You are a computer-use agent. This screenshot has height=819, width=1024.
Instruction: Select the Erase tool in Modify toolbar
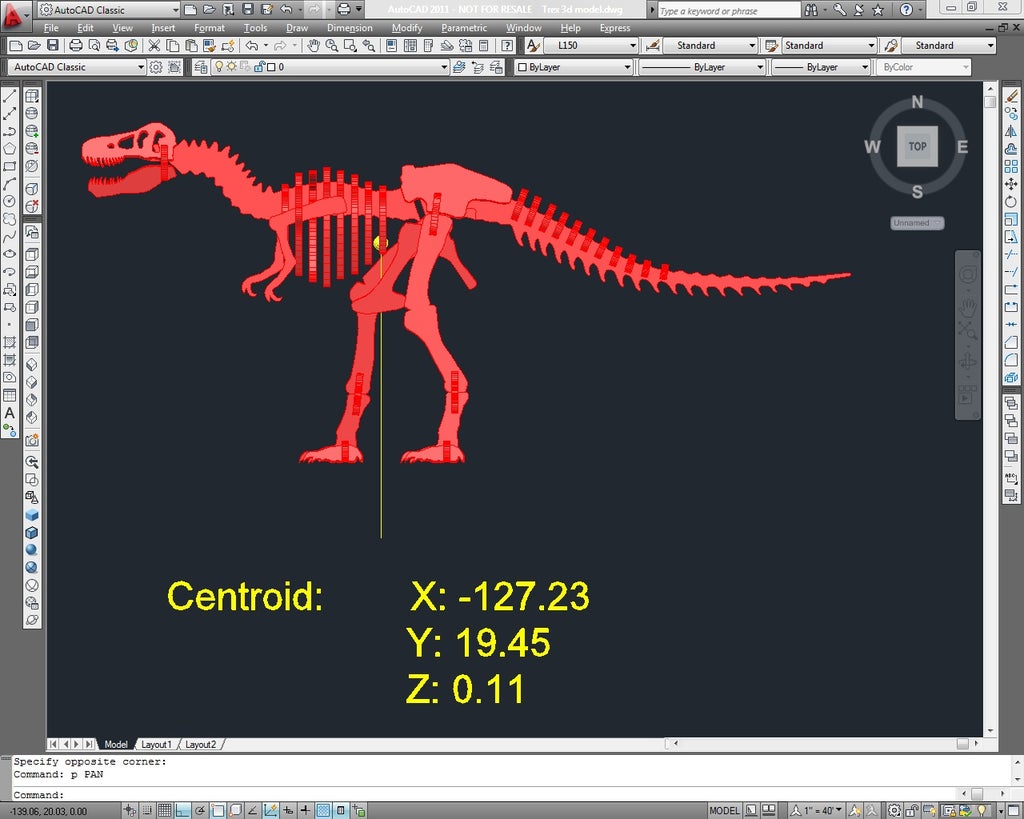(x=1012, y=96)
